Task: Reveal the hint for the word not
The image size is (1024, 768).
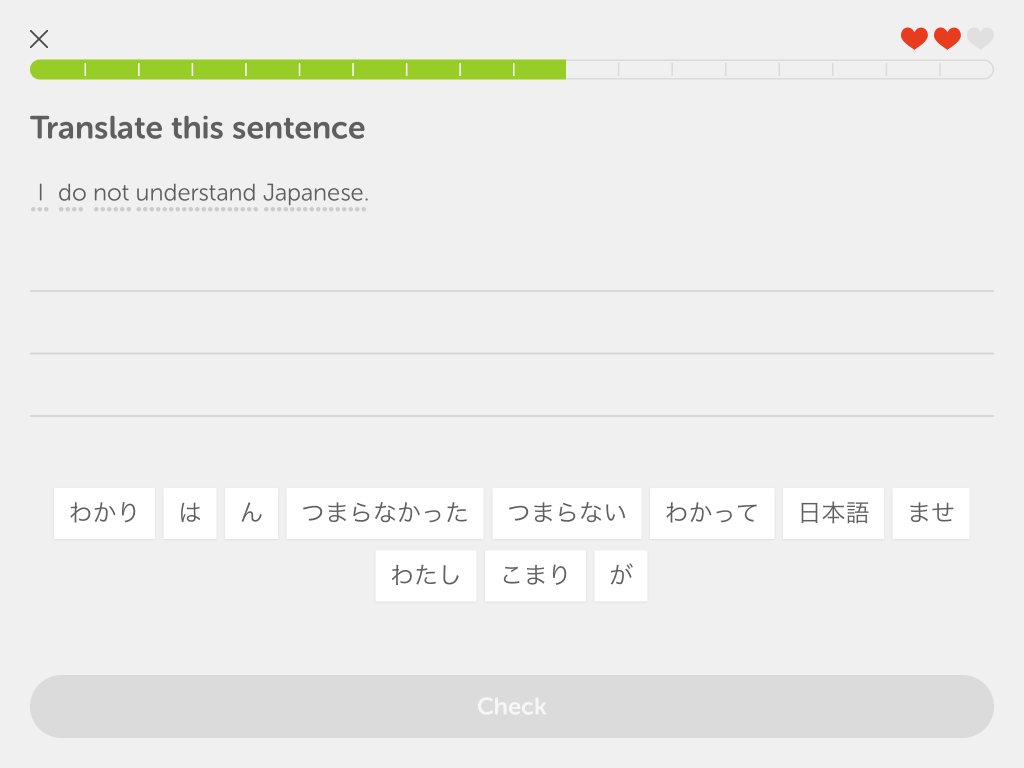Action: (112, 193)
